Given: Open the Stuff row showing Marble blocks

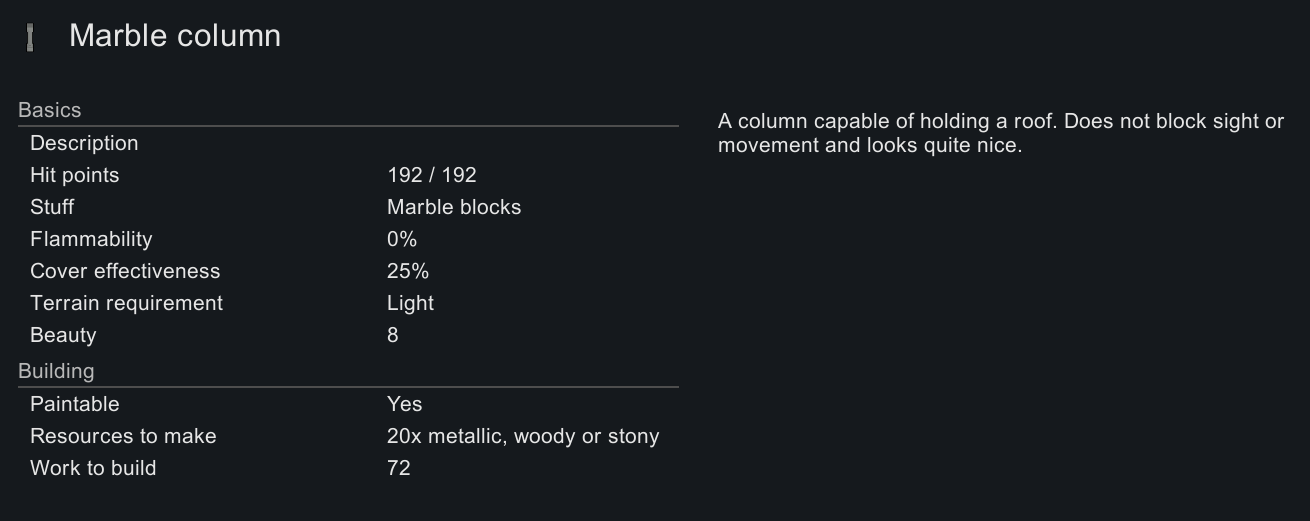Looking at the screenshot, I should [348, 207].
